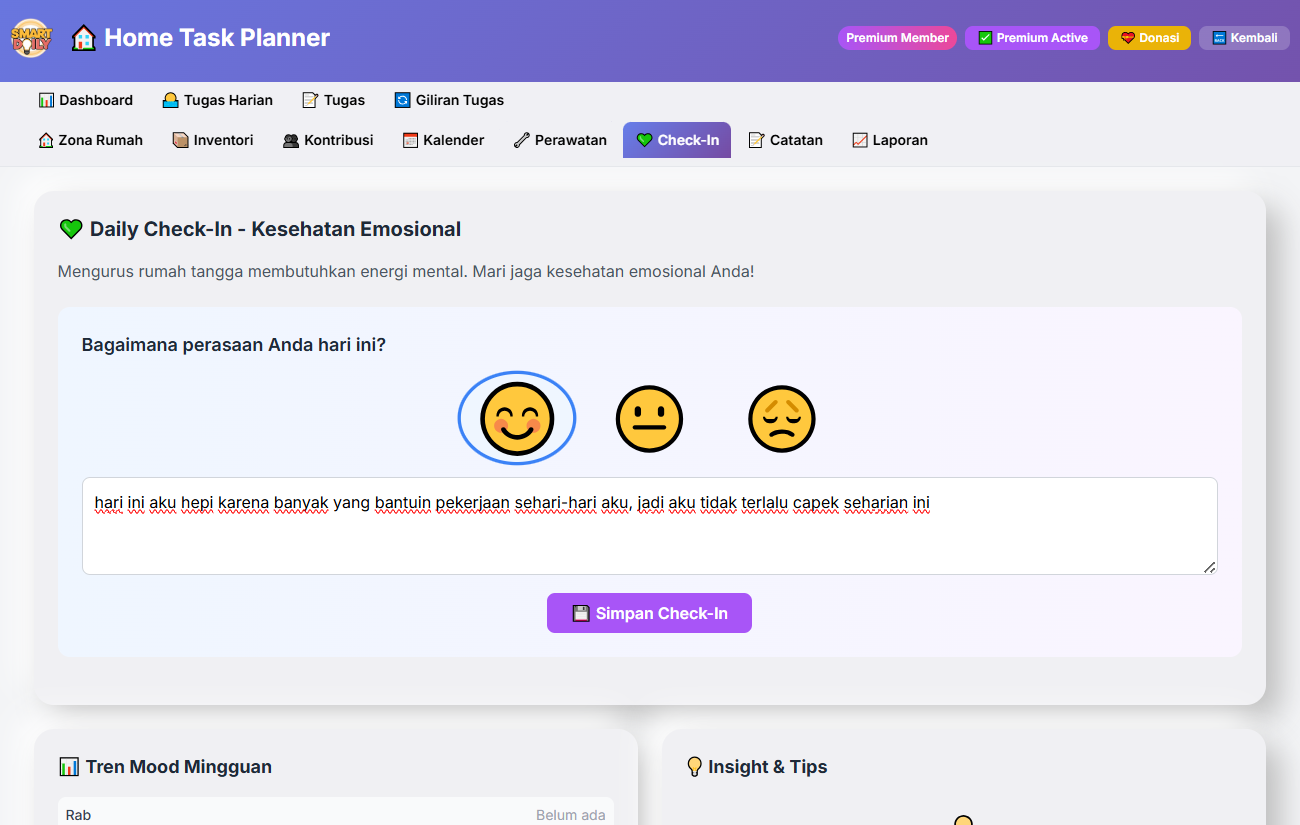Open the Perawatan tab
1300x825 pixels.
tap(560, 140)
